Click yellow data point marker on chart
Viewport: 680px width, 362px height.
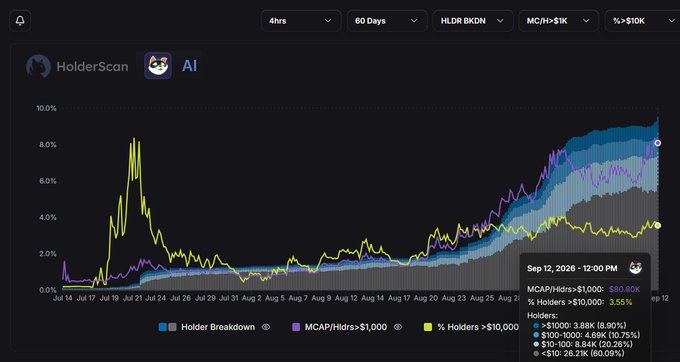coord(658,225)
